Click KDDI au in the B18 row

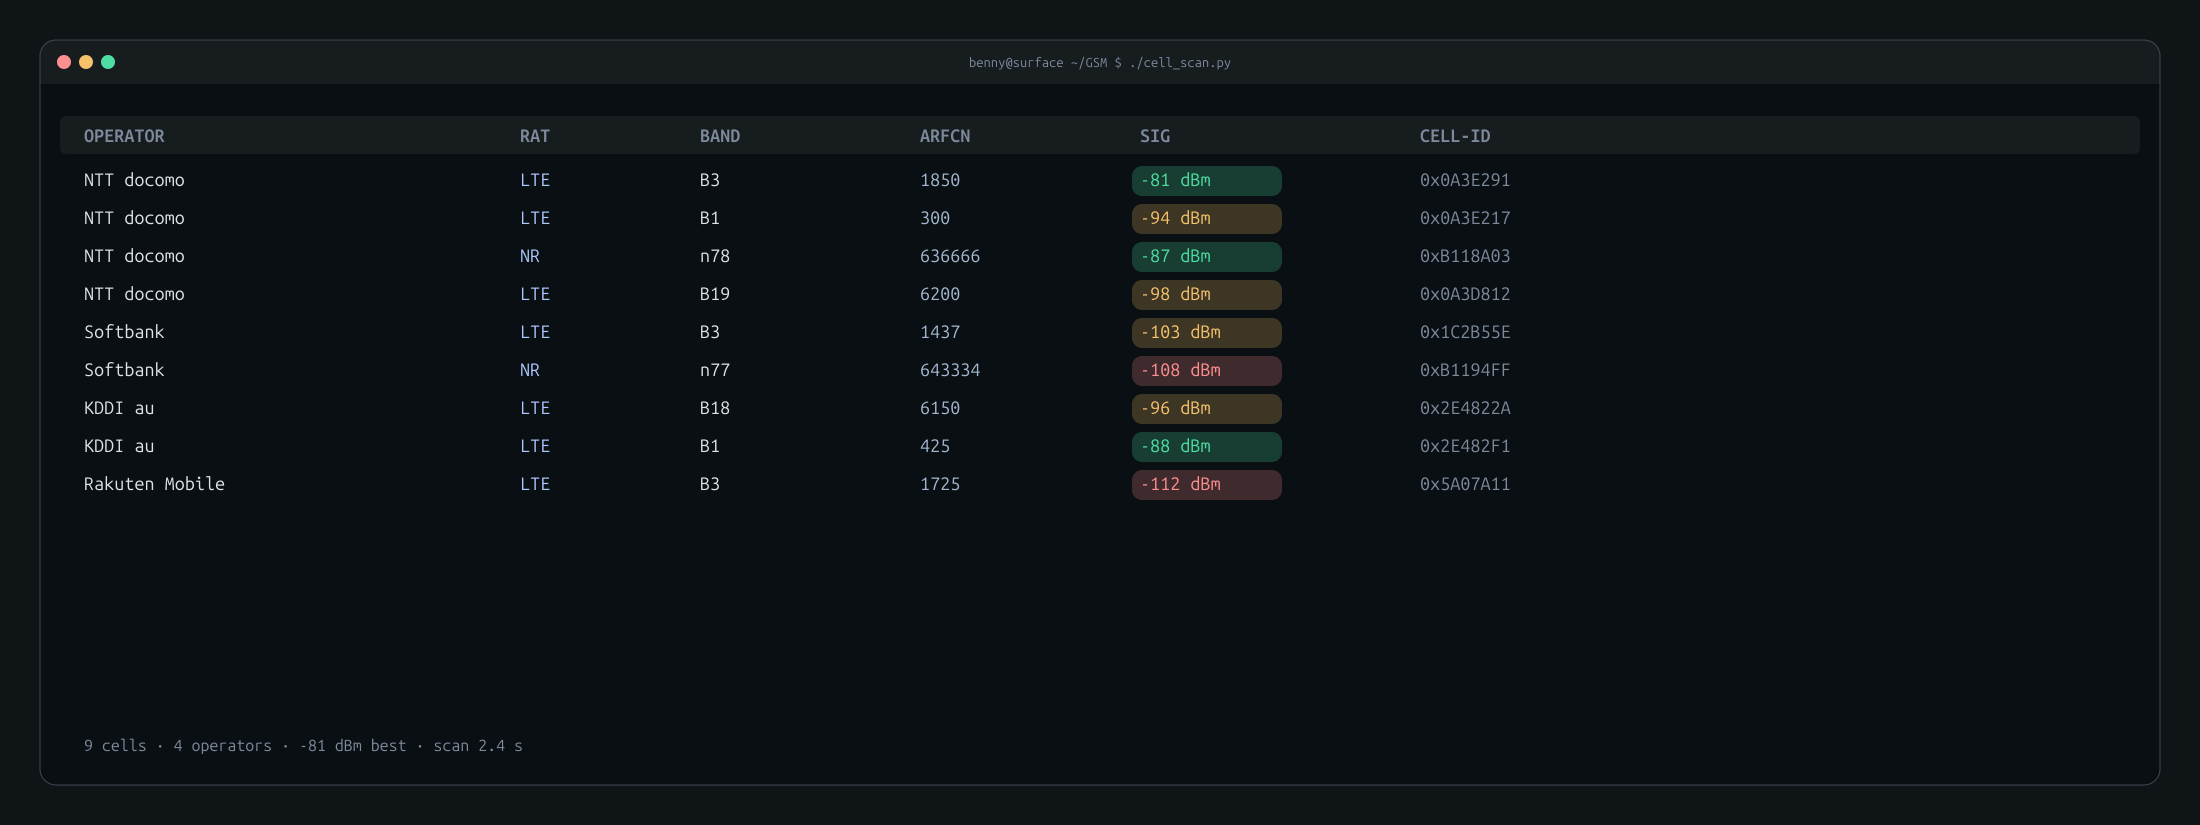point(119,408)
